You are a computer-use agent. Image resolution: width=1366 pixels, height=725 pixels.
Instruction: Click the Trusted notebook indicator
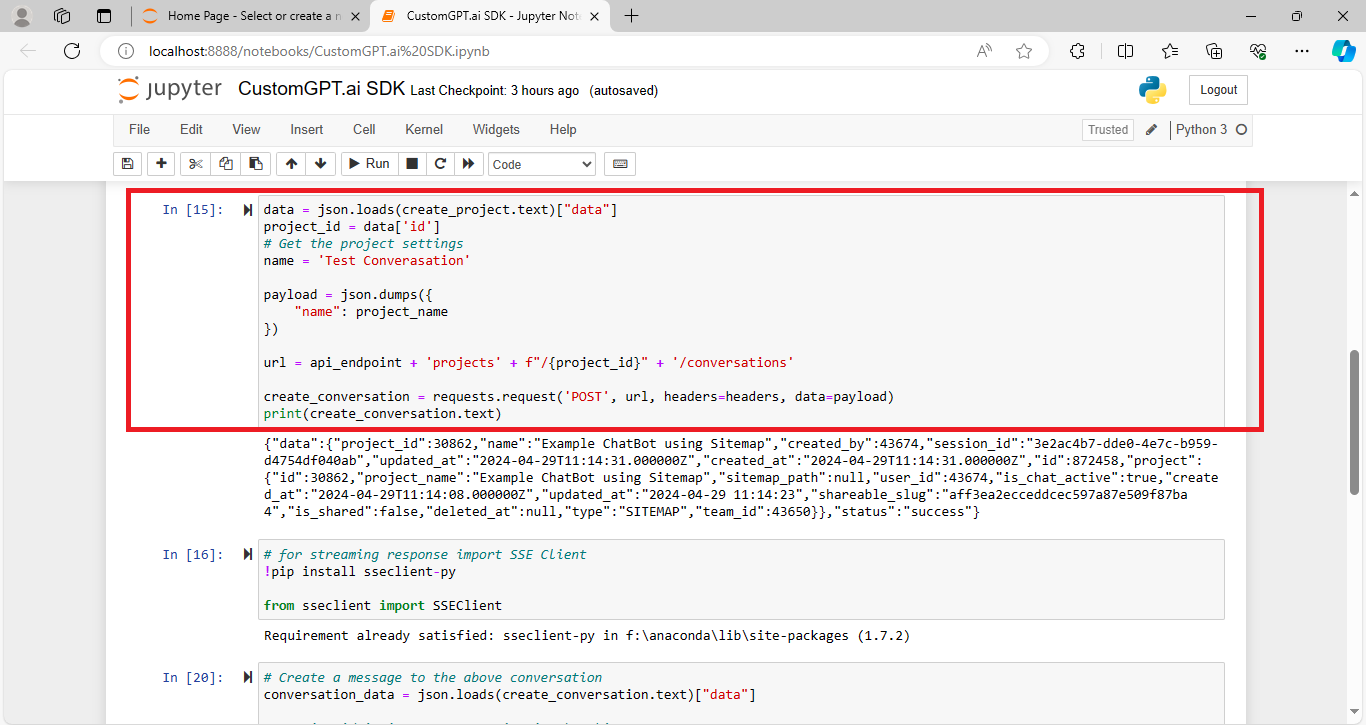1107,129
